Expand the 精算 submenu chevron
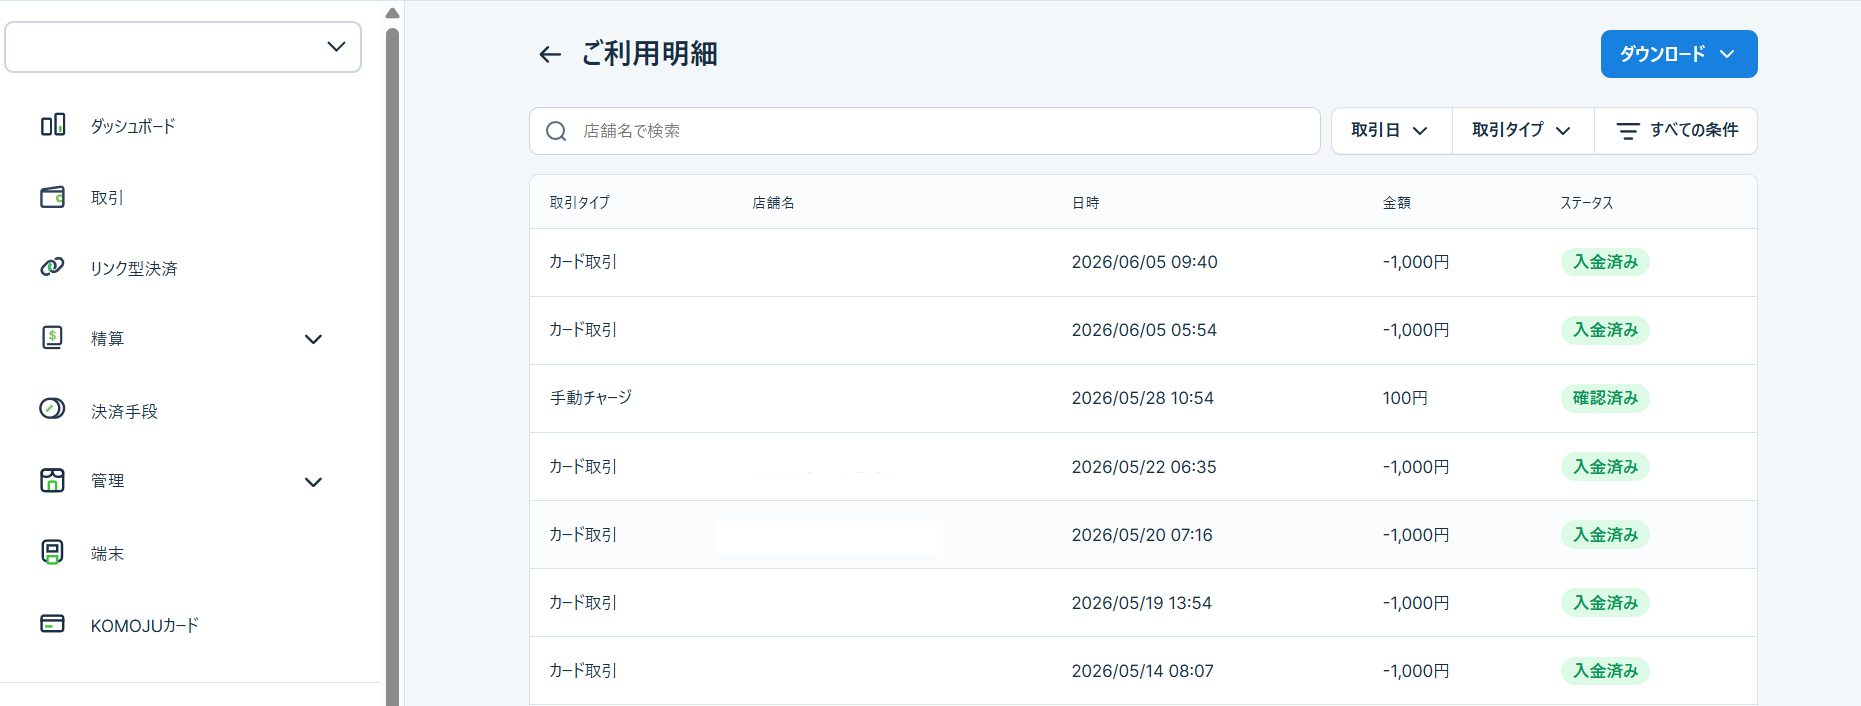The height and width of the screenshot is (706, 1861). pyautogui.click(x=313, y=339)
